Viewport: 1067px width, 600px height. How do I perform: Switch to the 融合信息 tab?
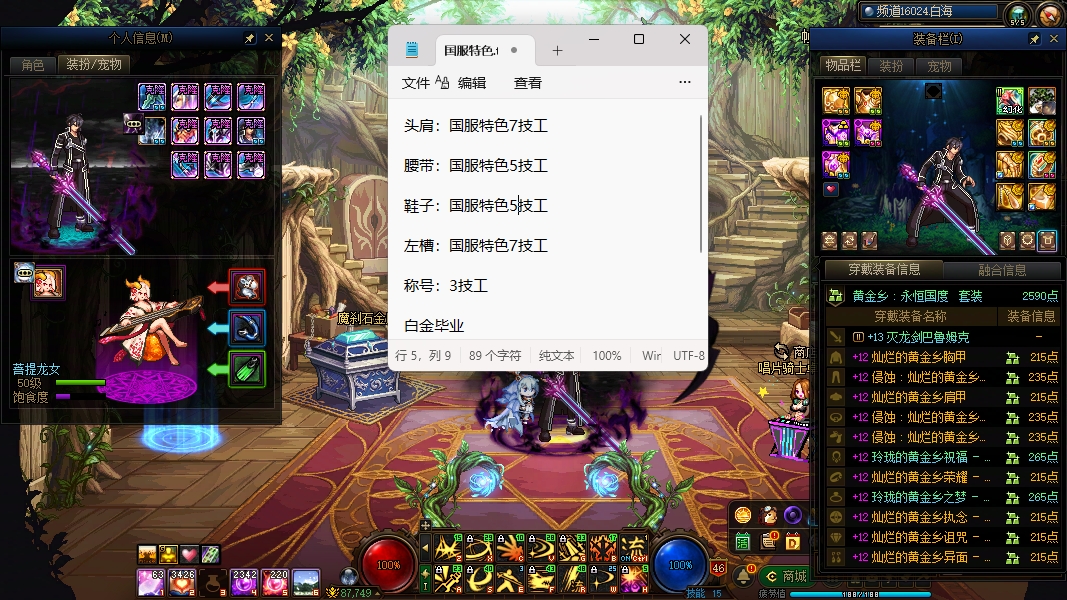coord(1000,270)
